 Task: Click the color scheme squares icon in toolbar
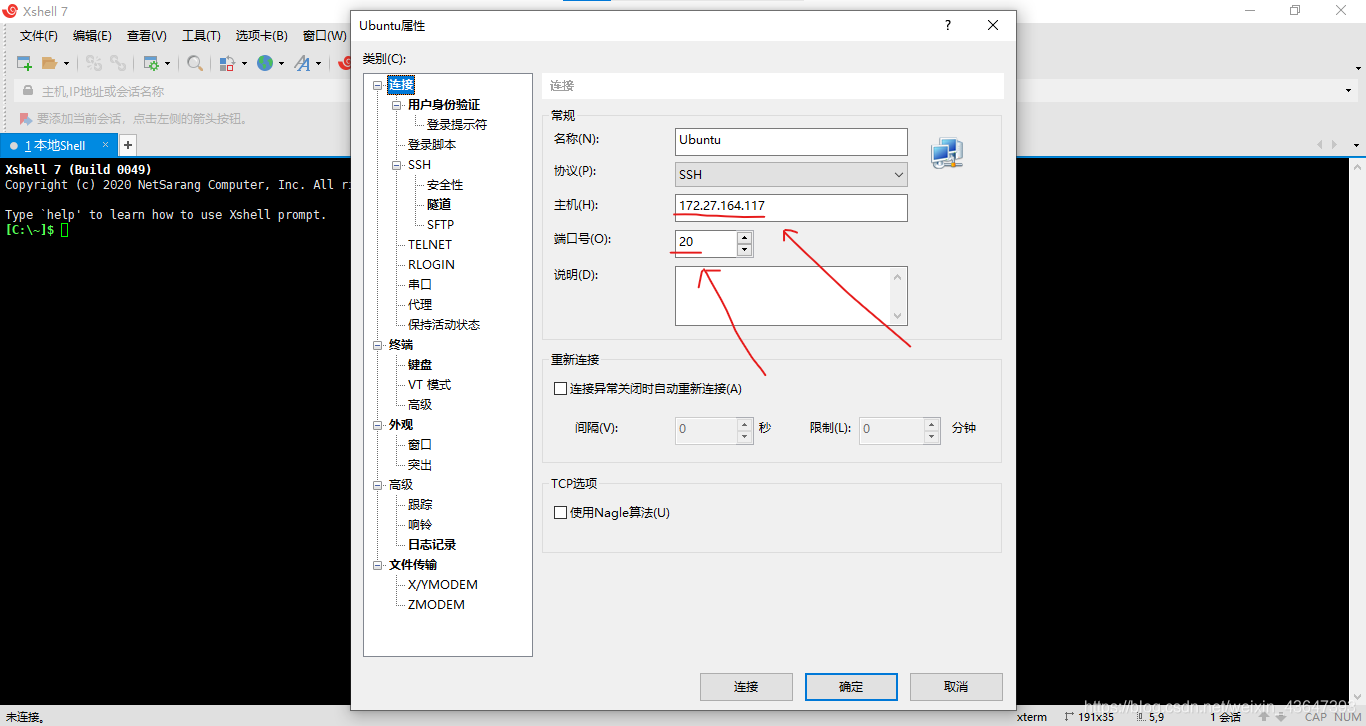(x=227, y=63)
